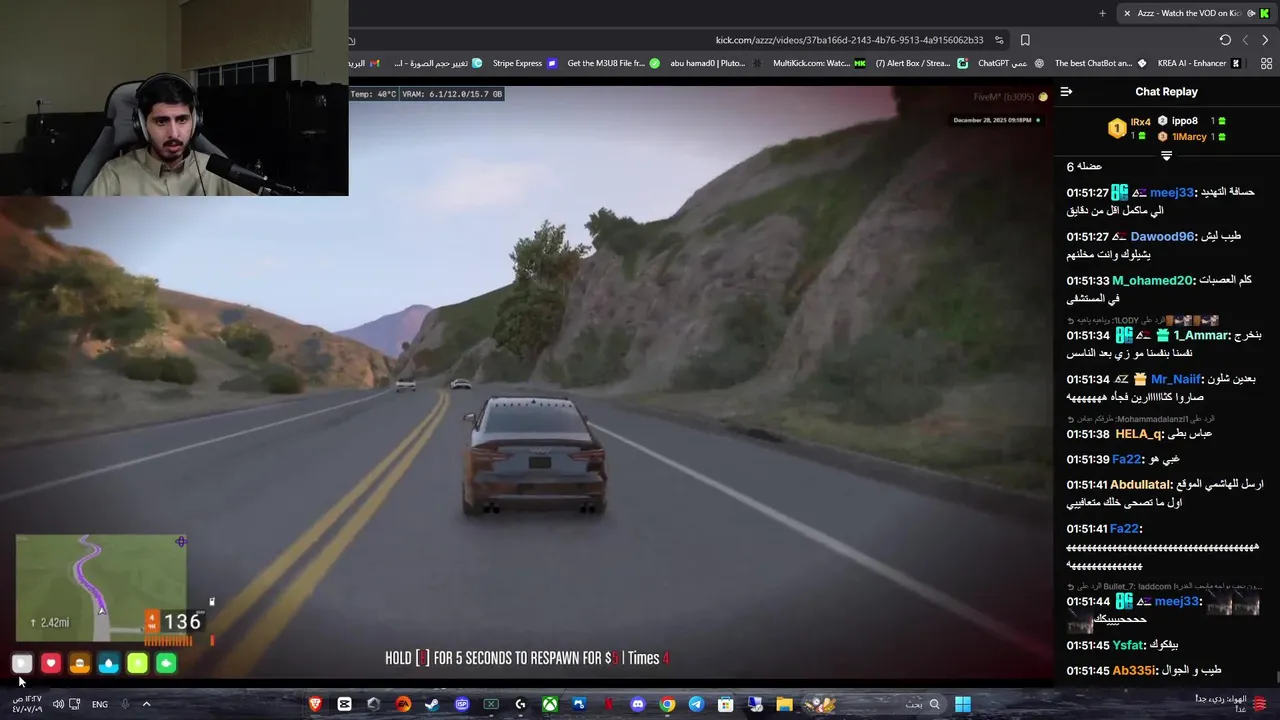Bookmark this page with the bookmark icon
This screenshot has width=1280, height=720.
coord(1025,40)
